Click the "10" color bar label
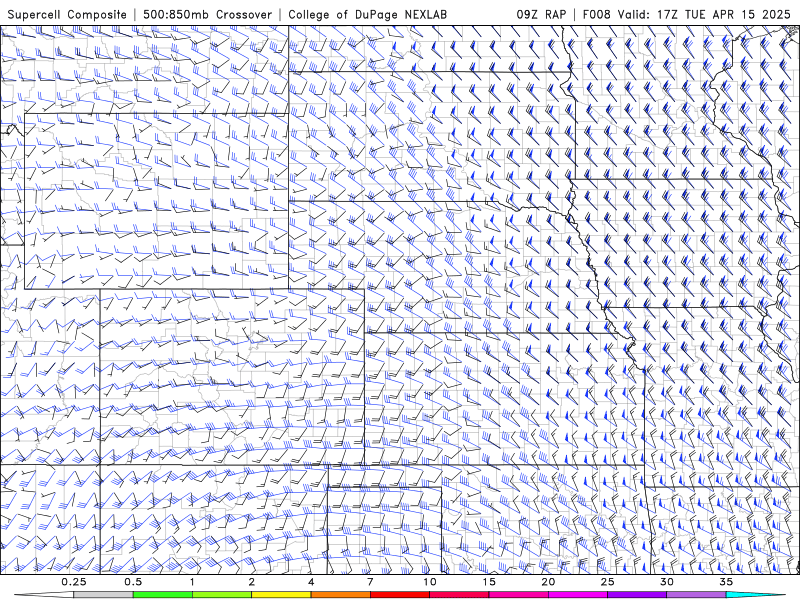The image size is (800, 600). coord(430,582)
